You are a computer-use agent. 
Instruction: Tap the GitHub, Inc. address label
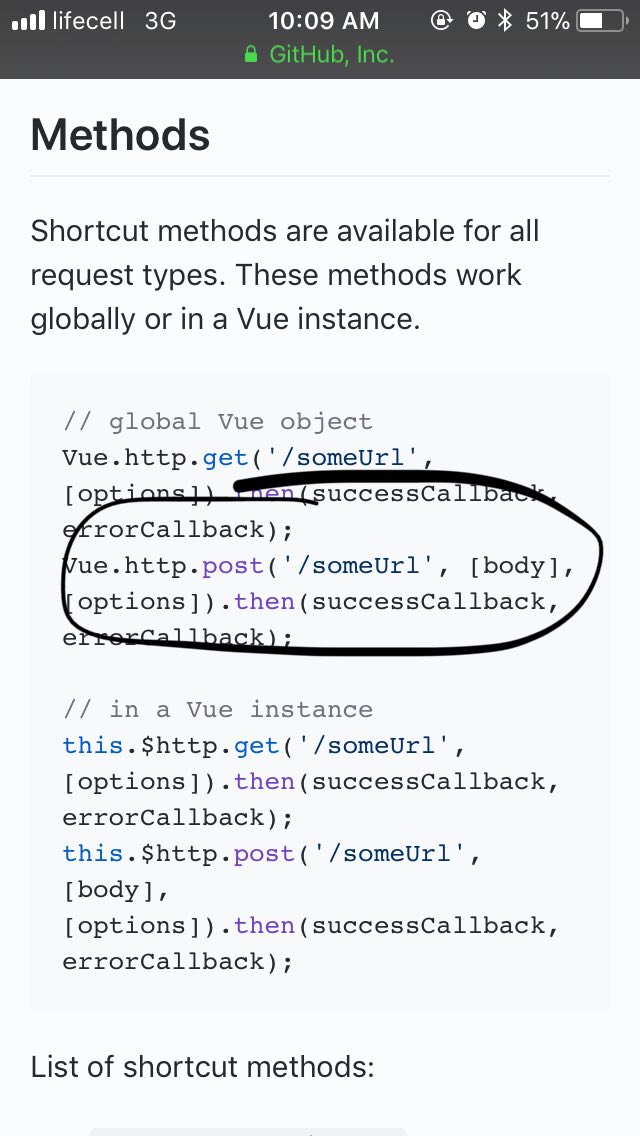tap(332, 54)
